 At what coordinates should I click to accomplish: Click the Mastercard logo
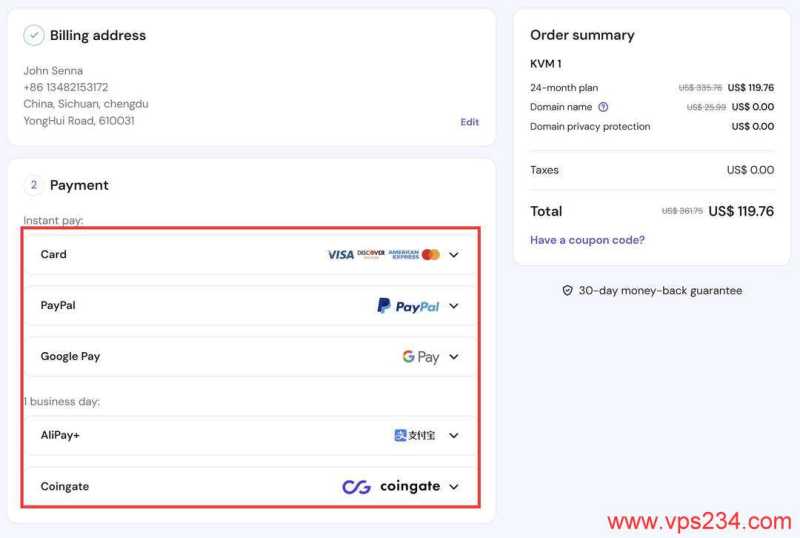click(431, 255)
